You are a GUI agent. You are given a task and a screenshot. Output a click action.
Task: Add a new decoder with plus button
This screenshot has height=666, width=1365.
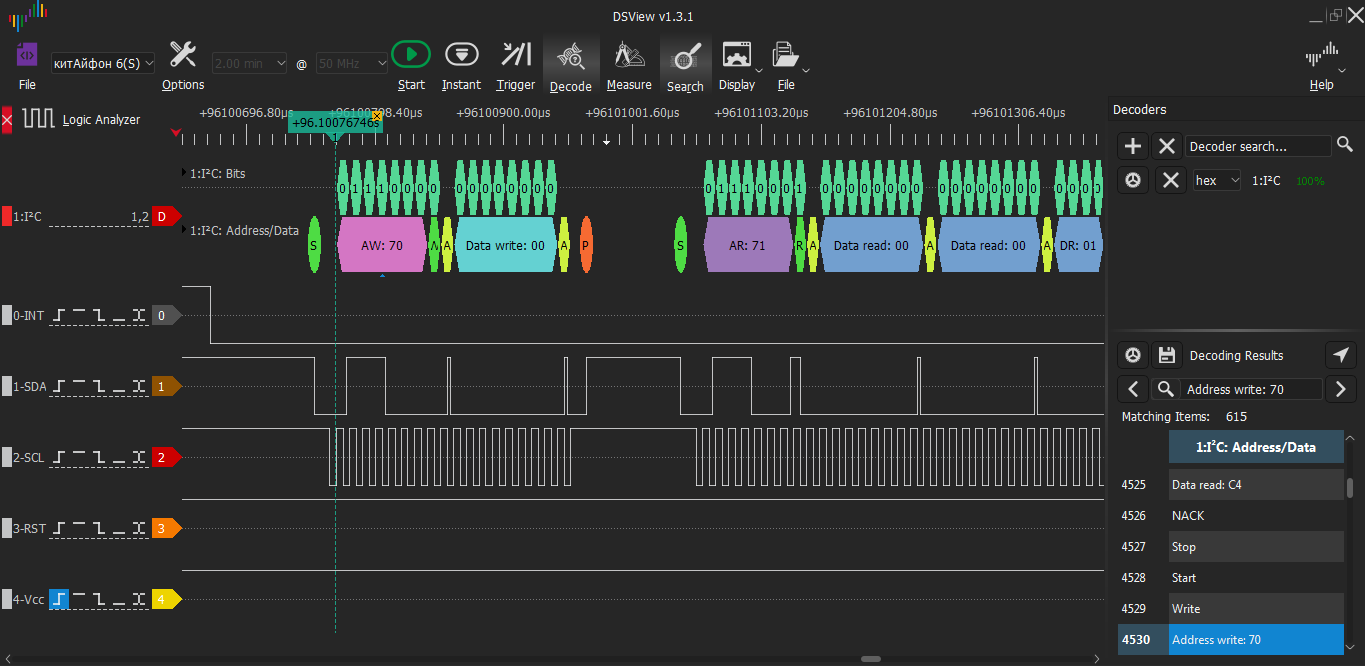point(1132,146)
